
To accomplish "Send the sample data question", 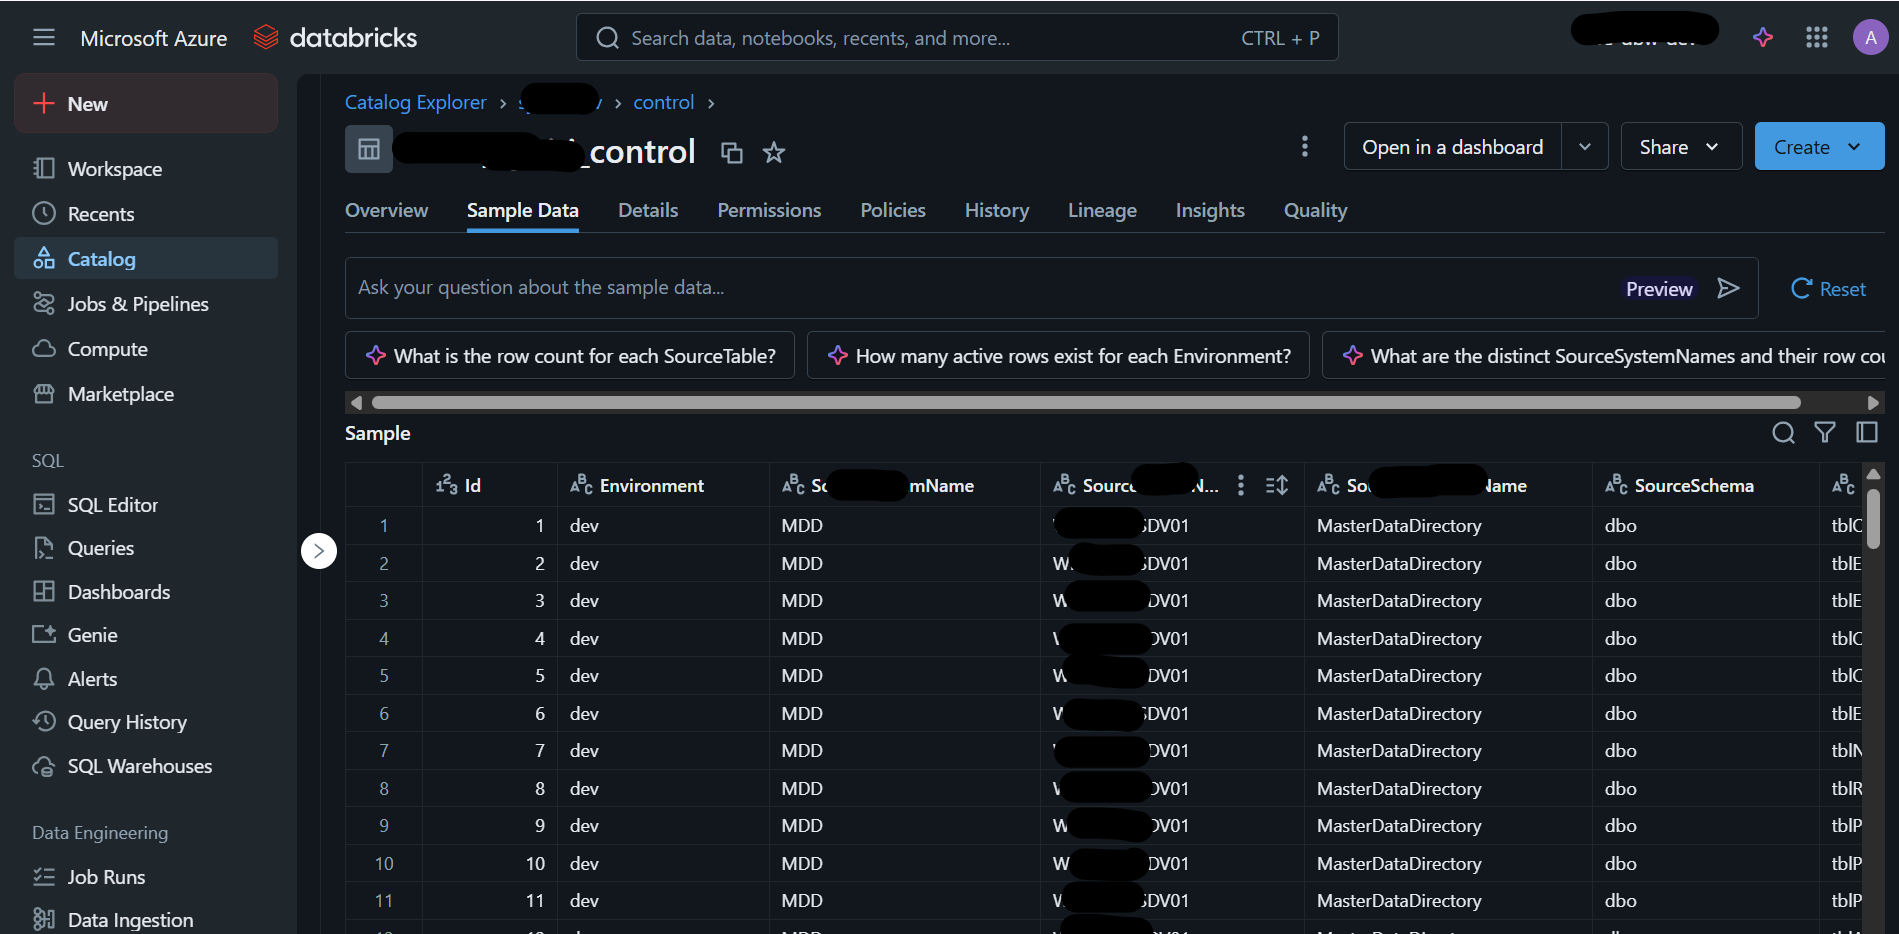I will click(1728, 288).
